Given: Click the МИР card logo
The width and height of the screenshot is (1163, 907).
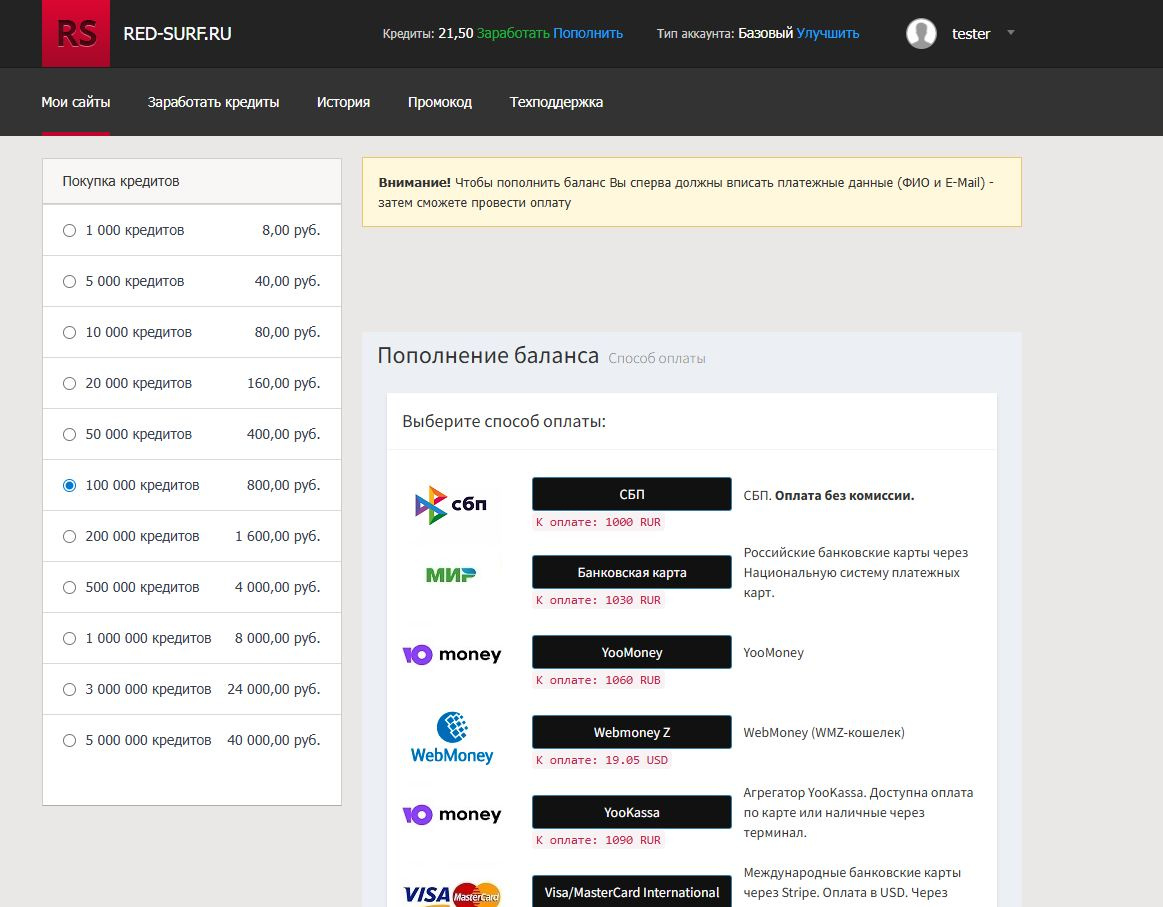Looking at the screenshot, I should 451,574.
